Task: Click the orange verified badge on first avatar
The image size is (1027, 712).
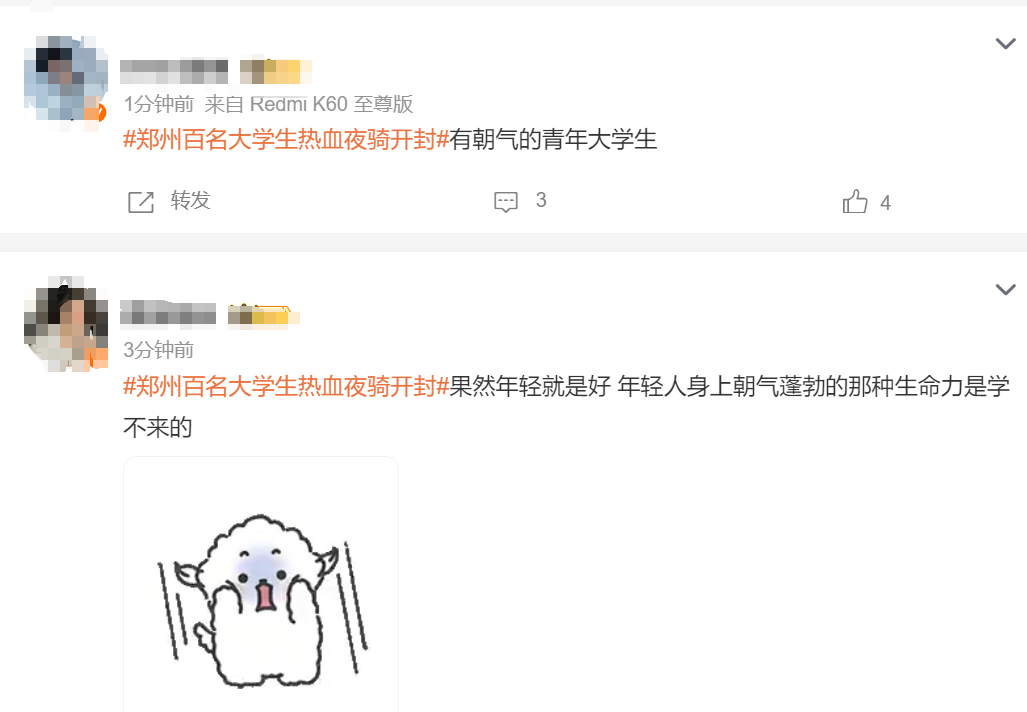Action: [x=97, y=112]
